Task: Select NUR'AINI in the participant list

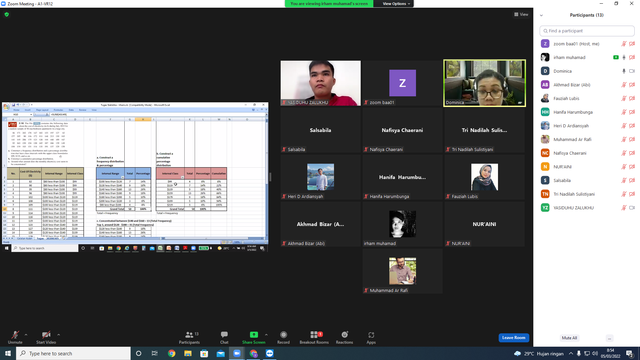Action: pyautogui.click(x=587, y=167)
